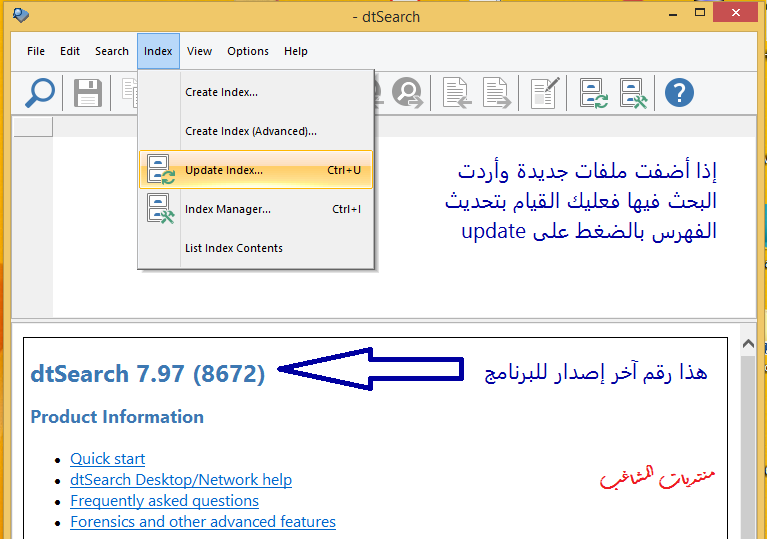The image size is (767, 539).
Task: Follow the dtSearch Desktop/Network help link
Action: tap(181, 479)
